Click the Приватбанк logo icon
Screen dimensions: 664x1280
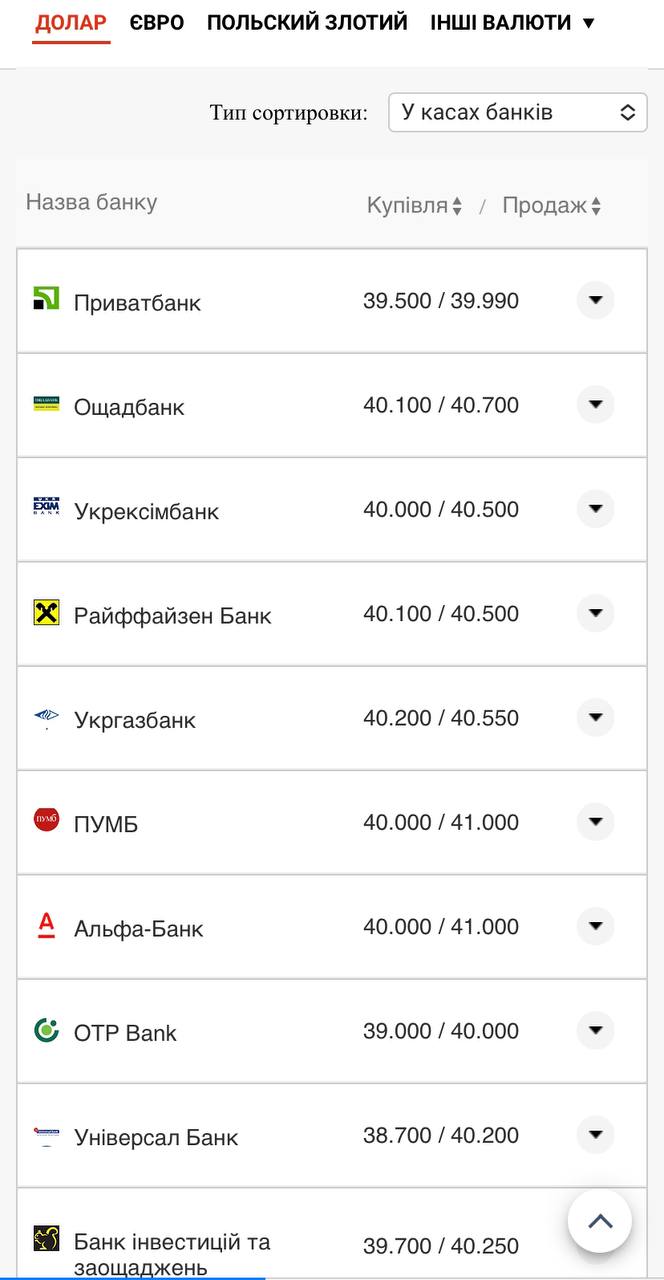(46, 298)
